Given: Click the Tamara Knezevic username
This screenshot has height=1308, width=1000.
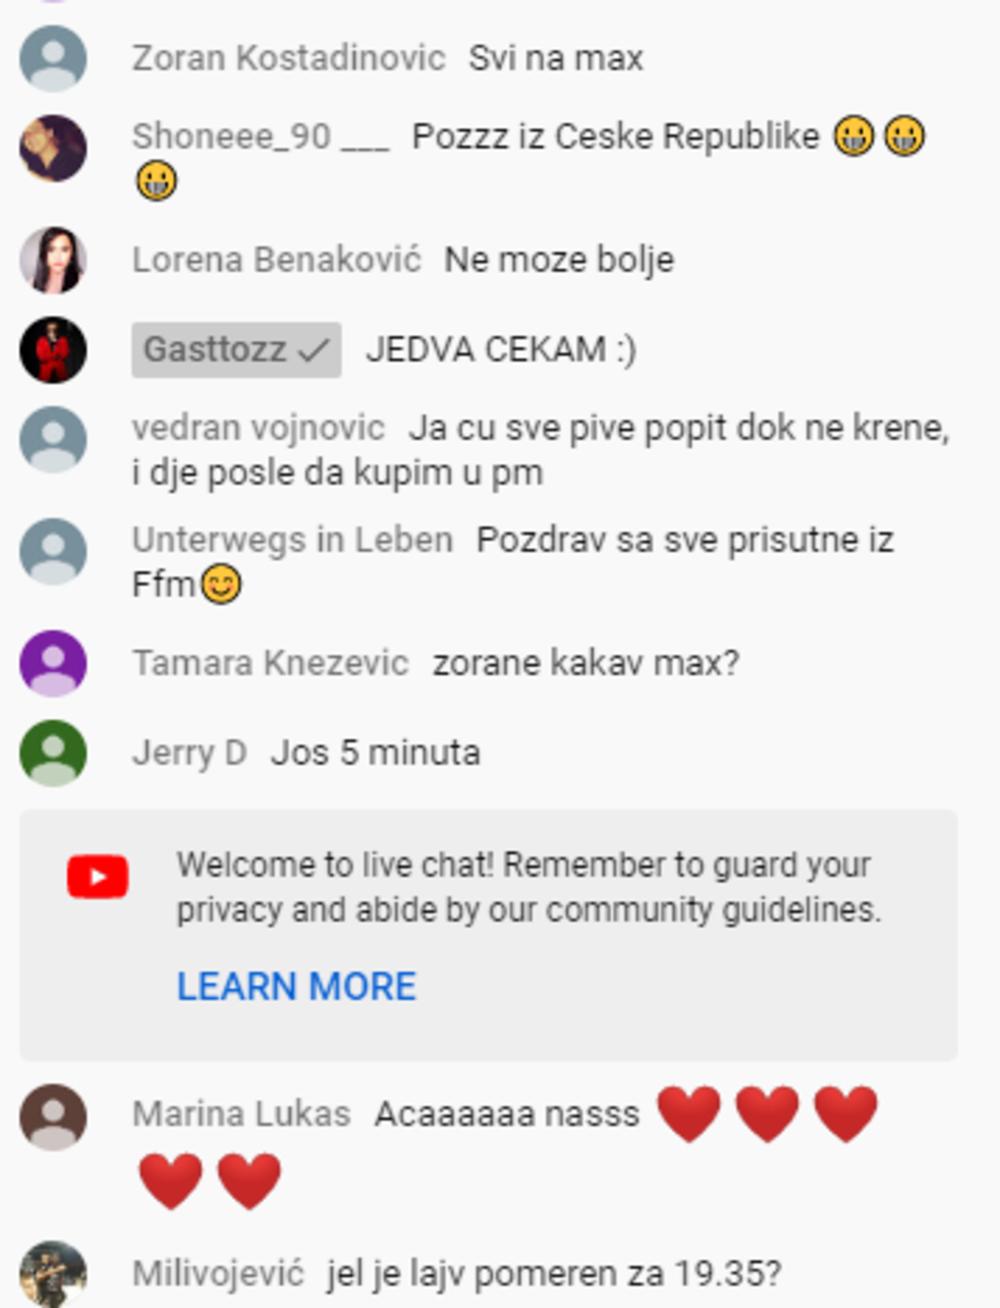Looking at the screenshot, I should (270, 663).
